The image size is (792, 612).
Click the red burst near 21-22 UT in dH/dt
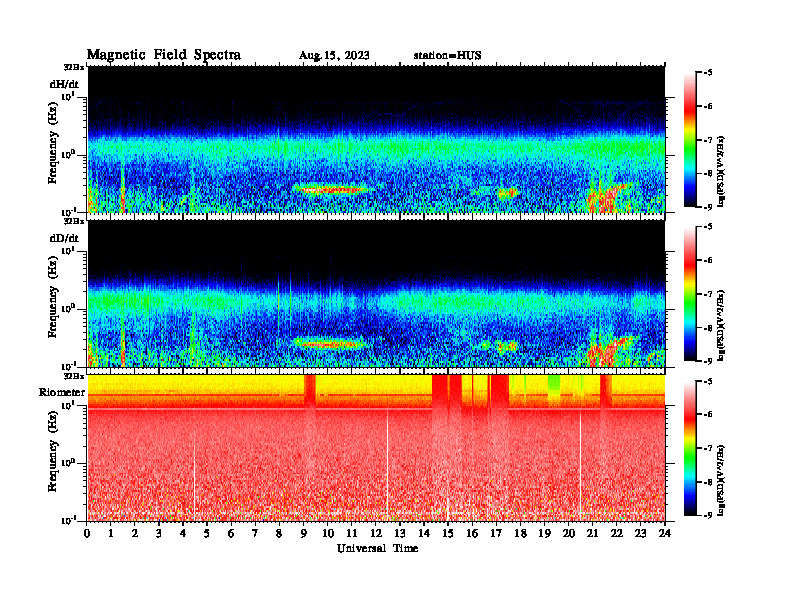tap(606, 198)
